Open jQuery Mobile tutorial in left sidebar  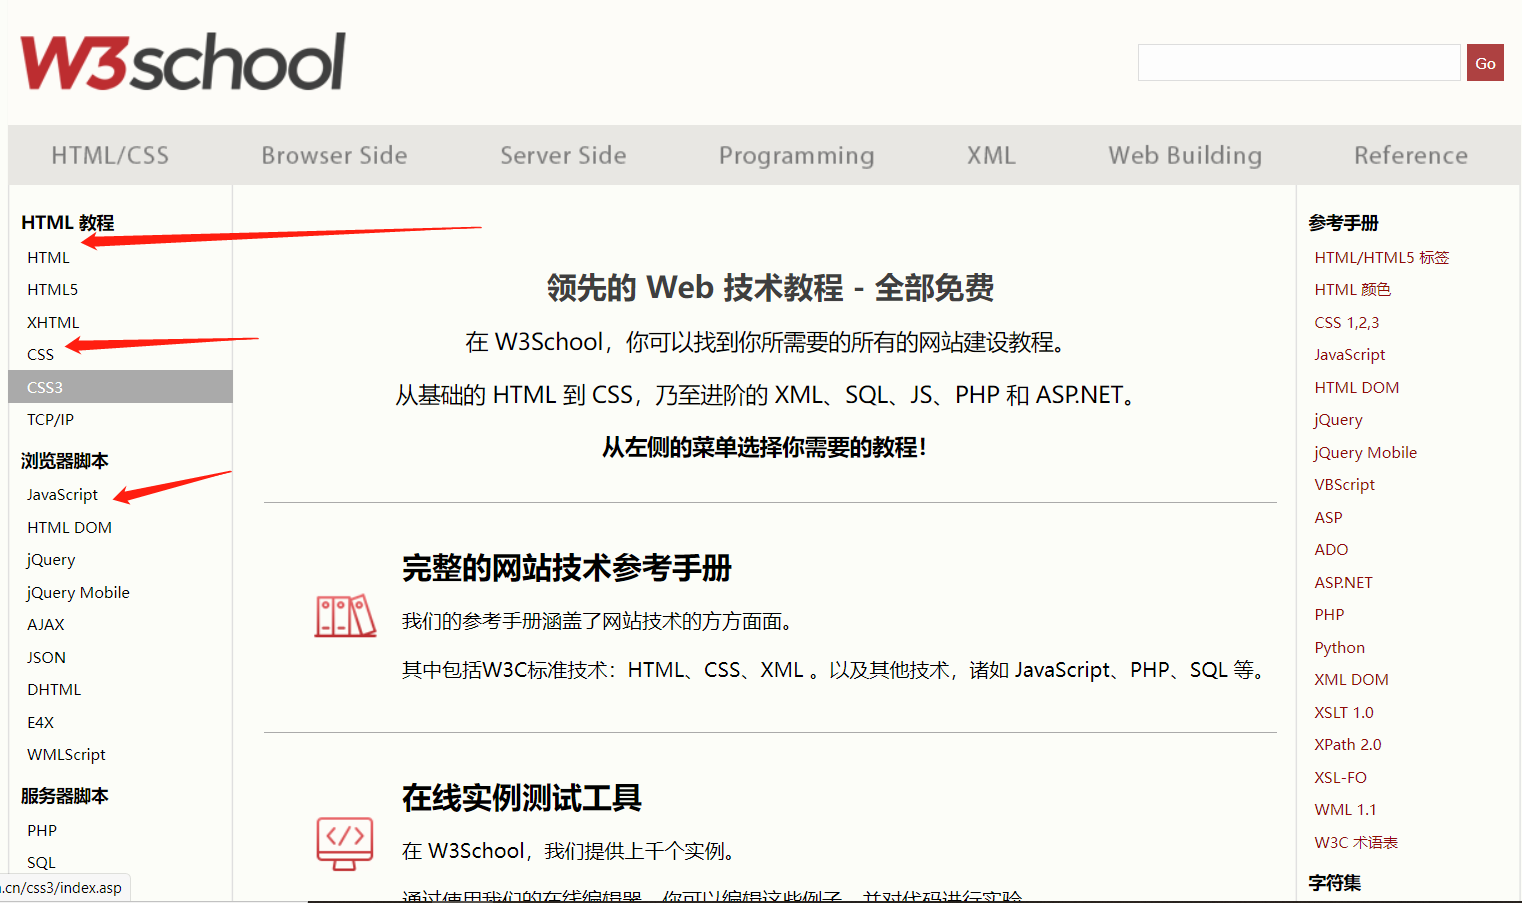(78, 592)
